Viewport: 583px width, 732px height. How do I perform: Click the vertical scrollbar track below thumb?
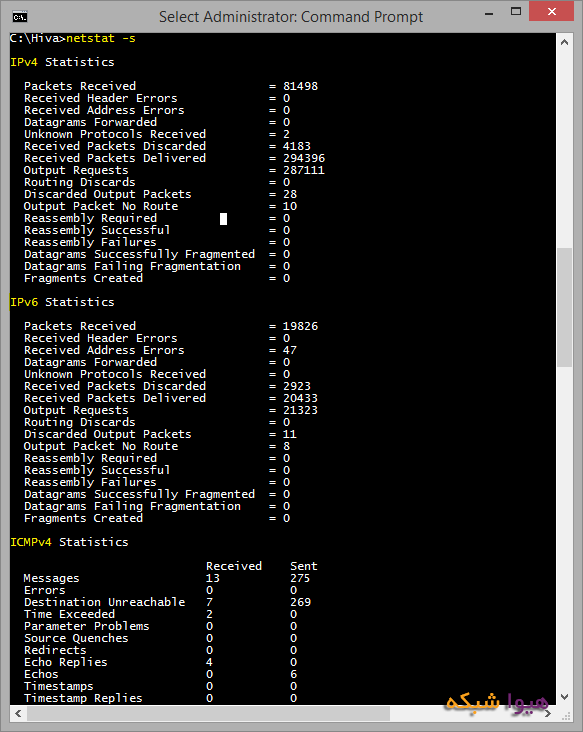click(564, 528)
